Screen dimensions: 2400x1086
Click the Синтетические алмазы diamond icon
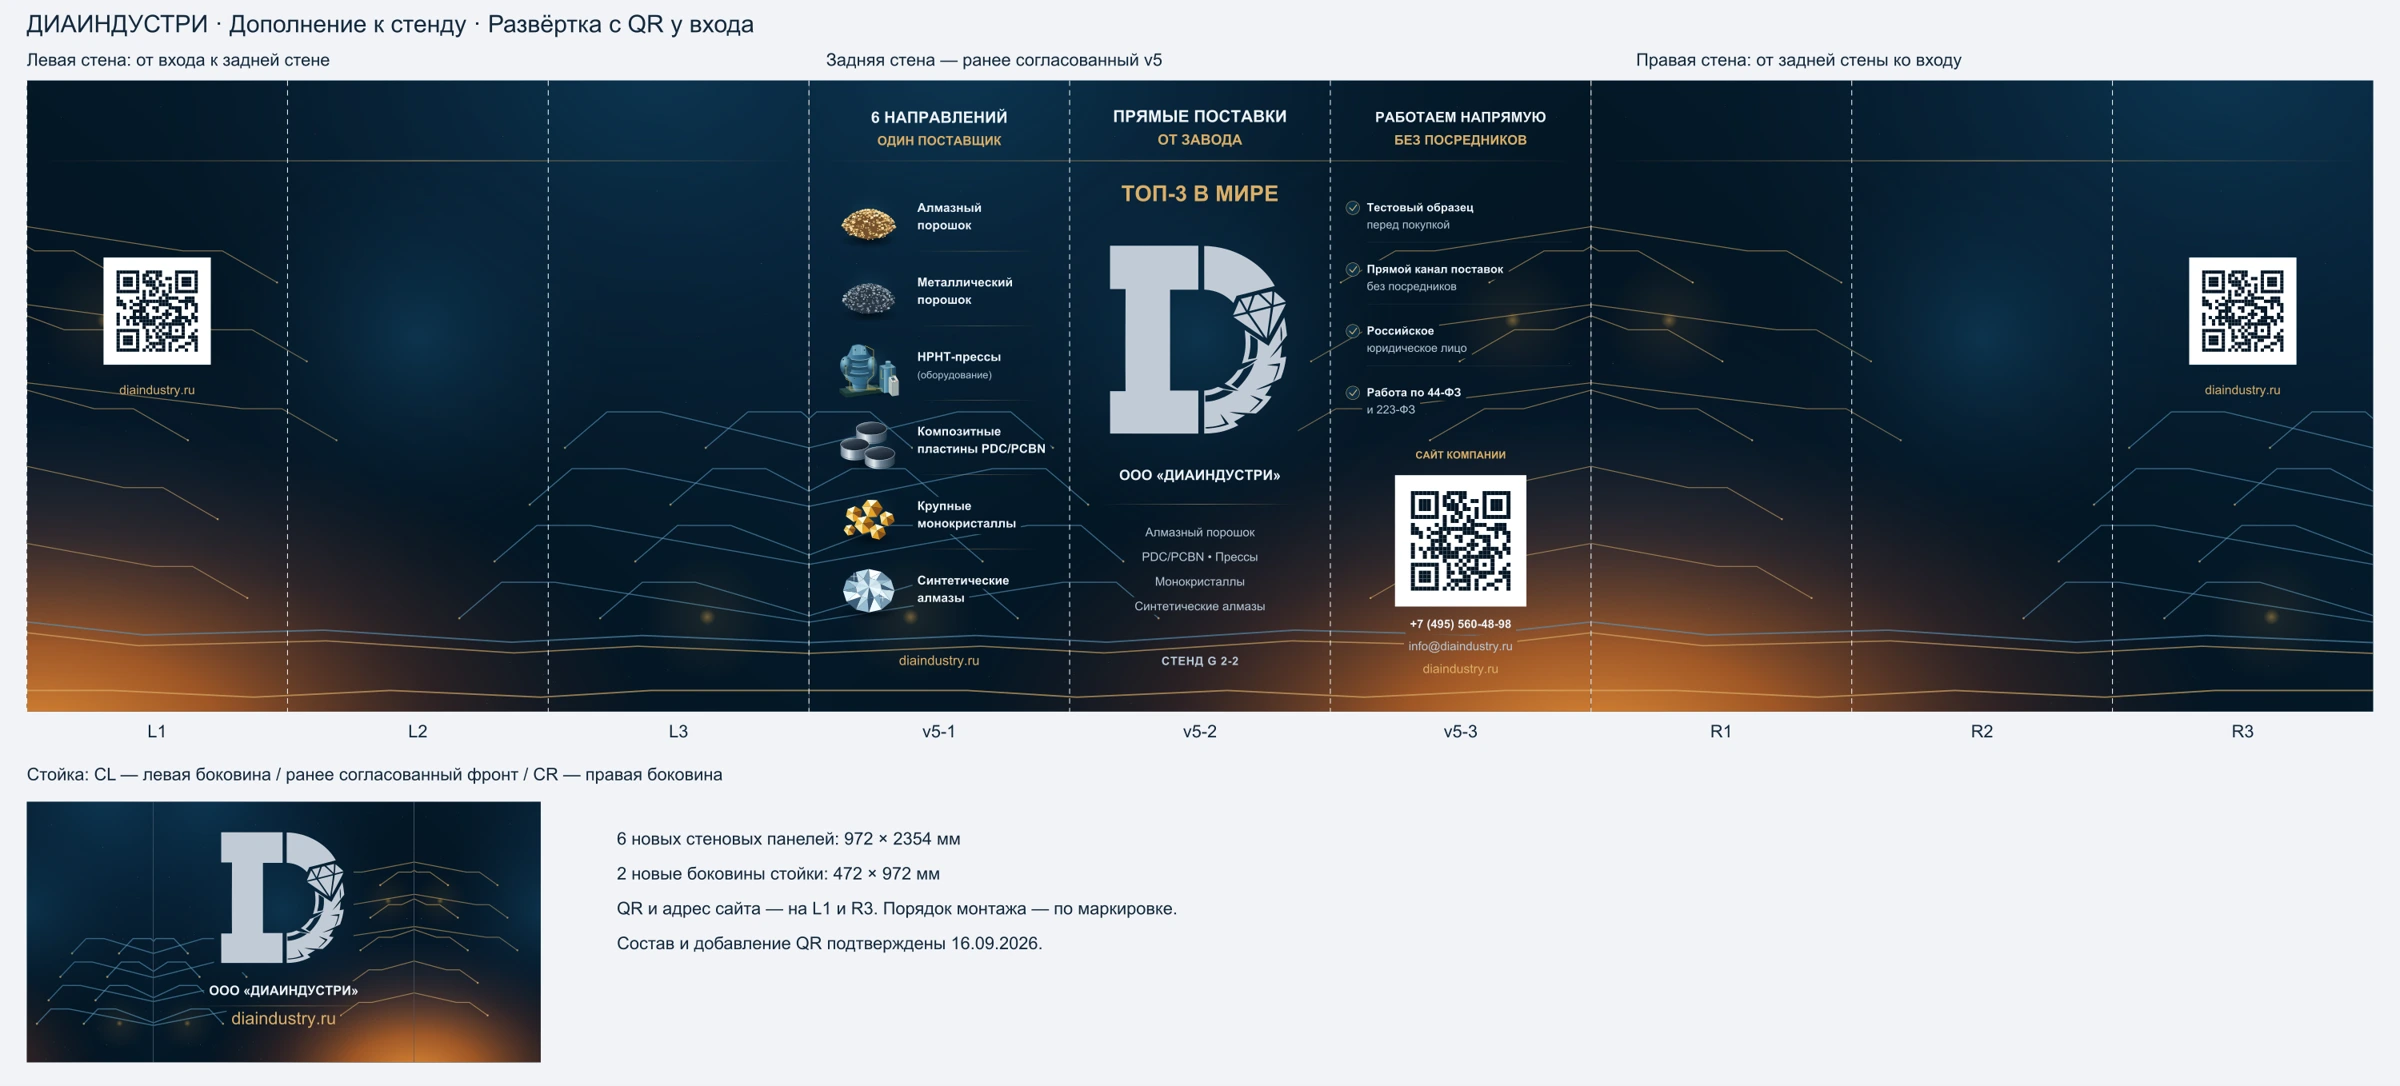click(x=868, y=590)
